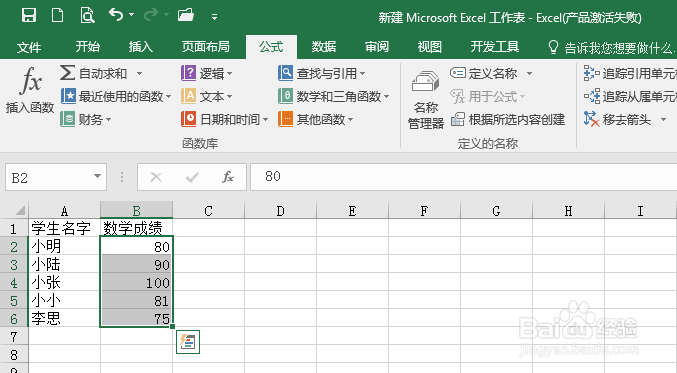Click the formula bar confirm checkmark icon

(192, 177)
